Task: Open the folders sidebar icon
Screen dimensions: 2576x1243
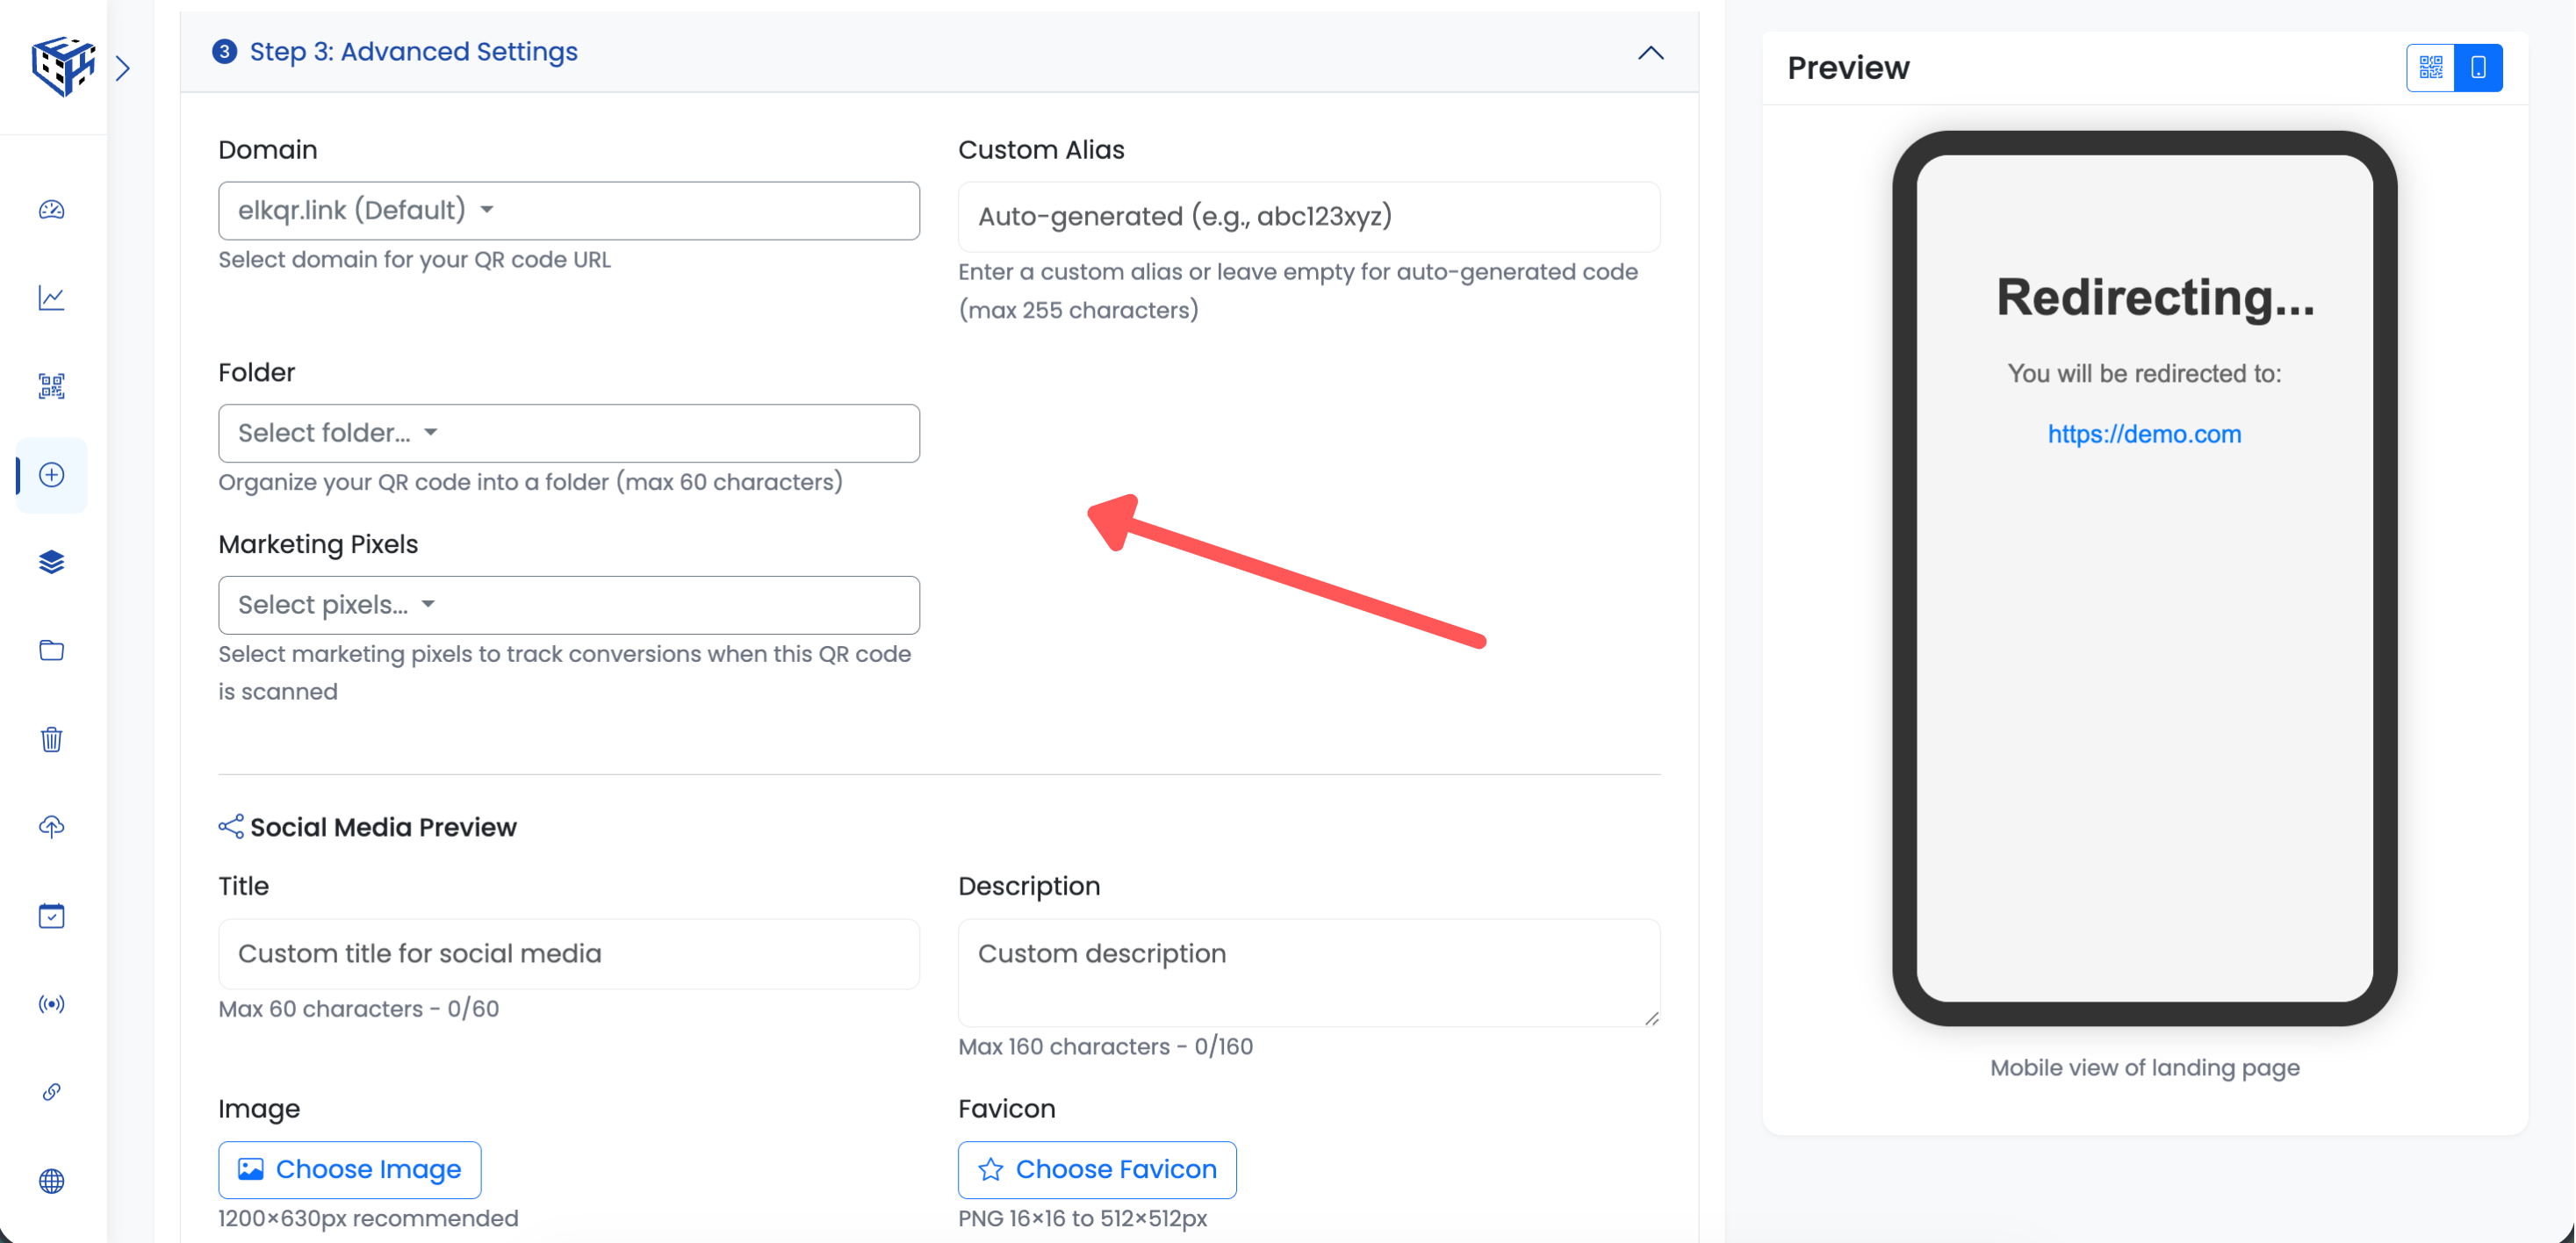Action: pyautogui.click(x=52, y=651)
